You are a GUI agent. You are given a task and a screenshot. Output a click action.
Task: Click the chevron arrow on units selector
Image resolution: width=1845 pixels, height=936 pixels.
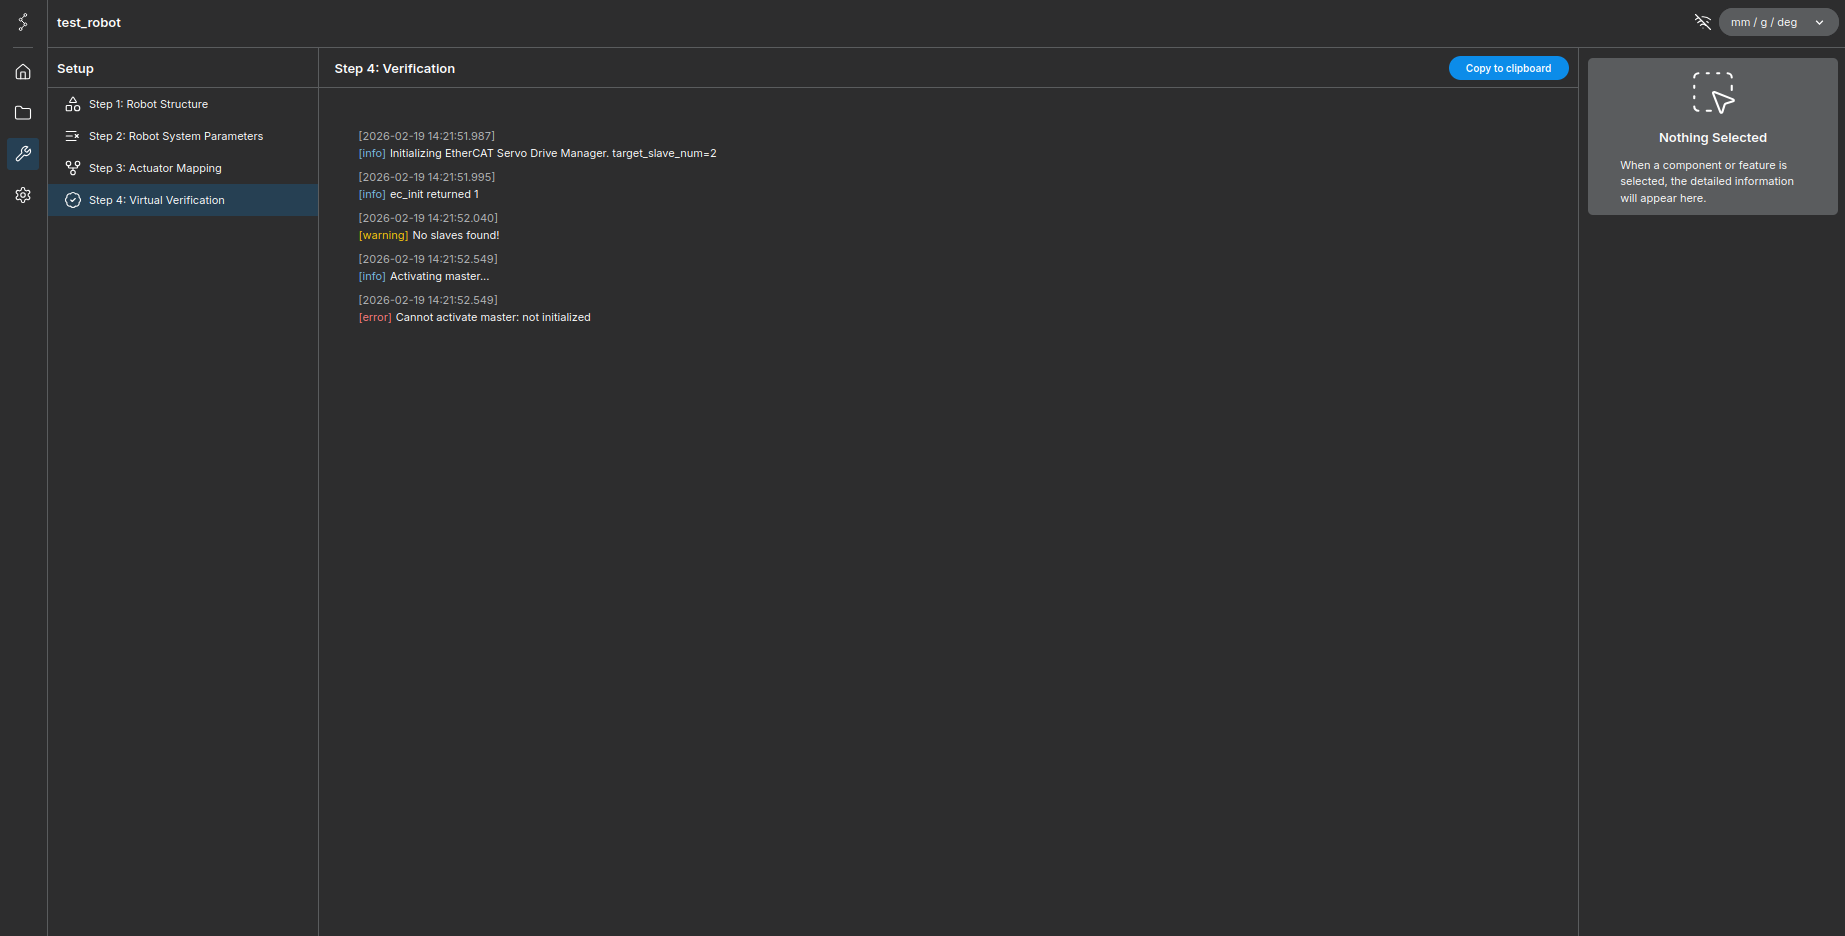pos(1819,23)
